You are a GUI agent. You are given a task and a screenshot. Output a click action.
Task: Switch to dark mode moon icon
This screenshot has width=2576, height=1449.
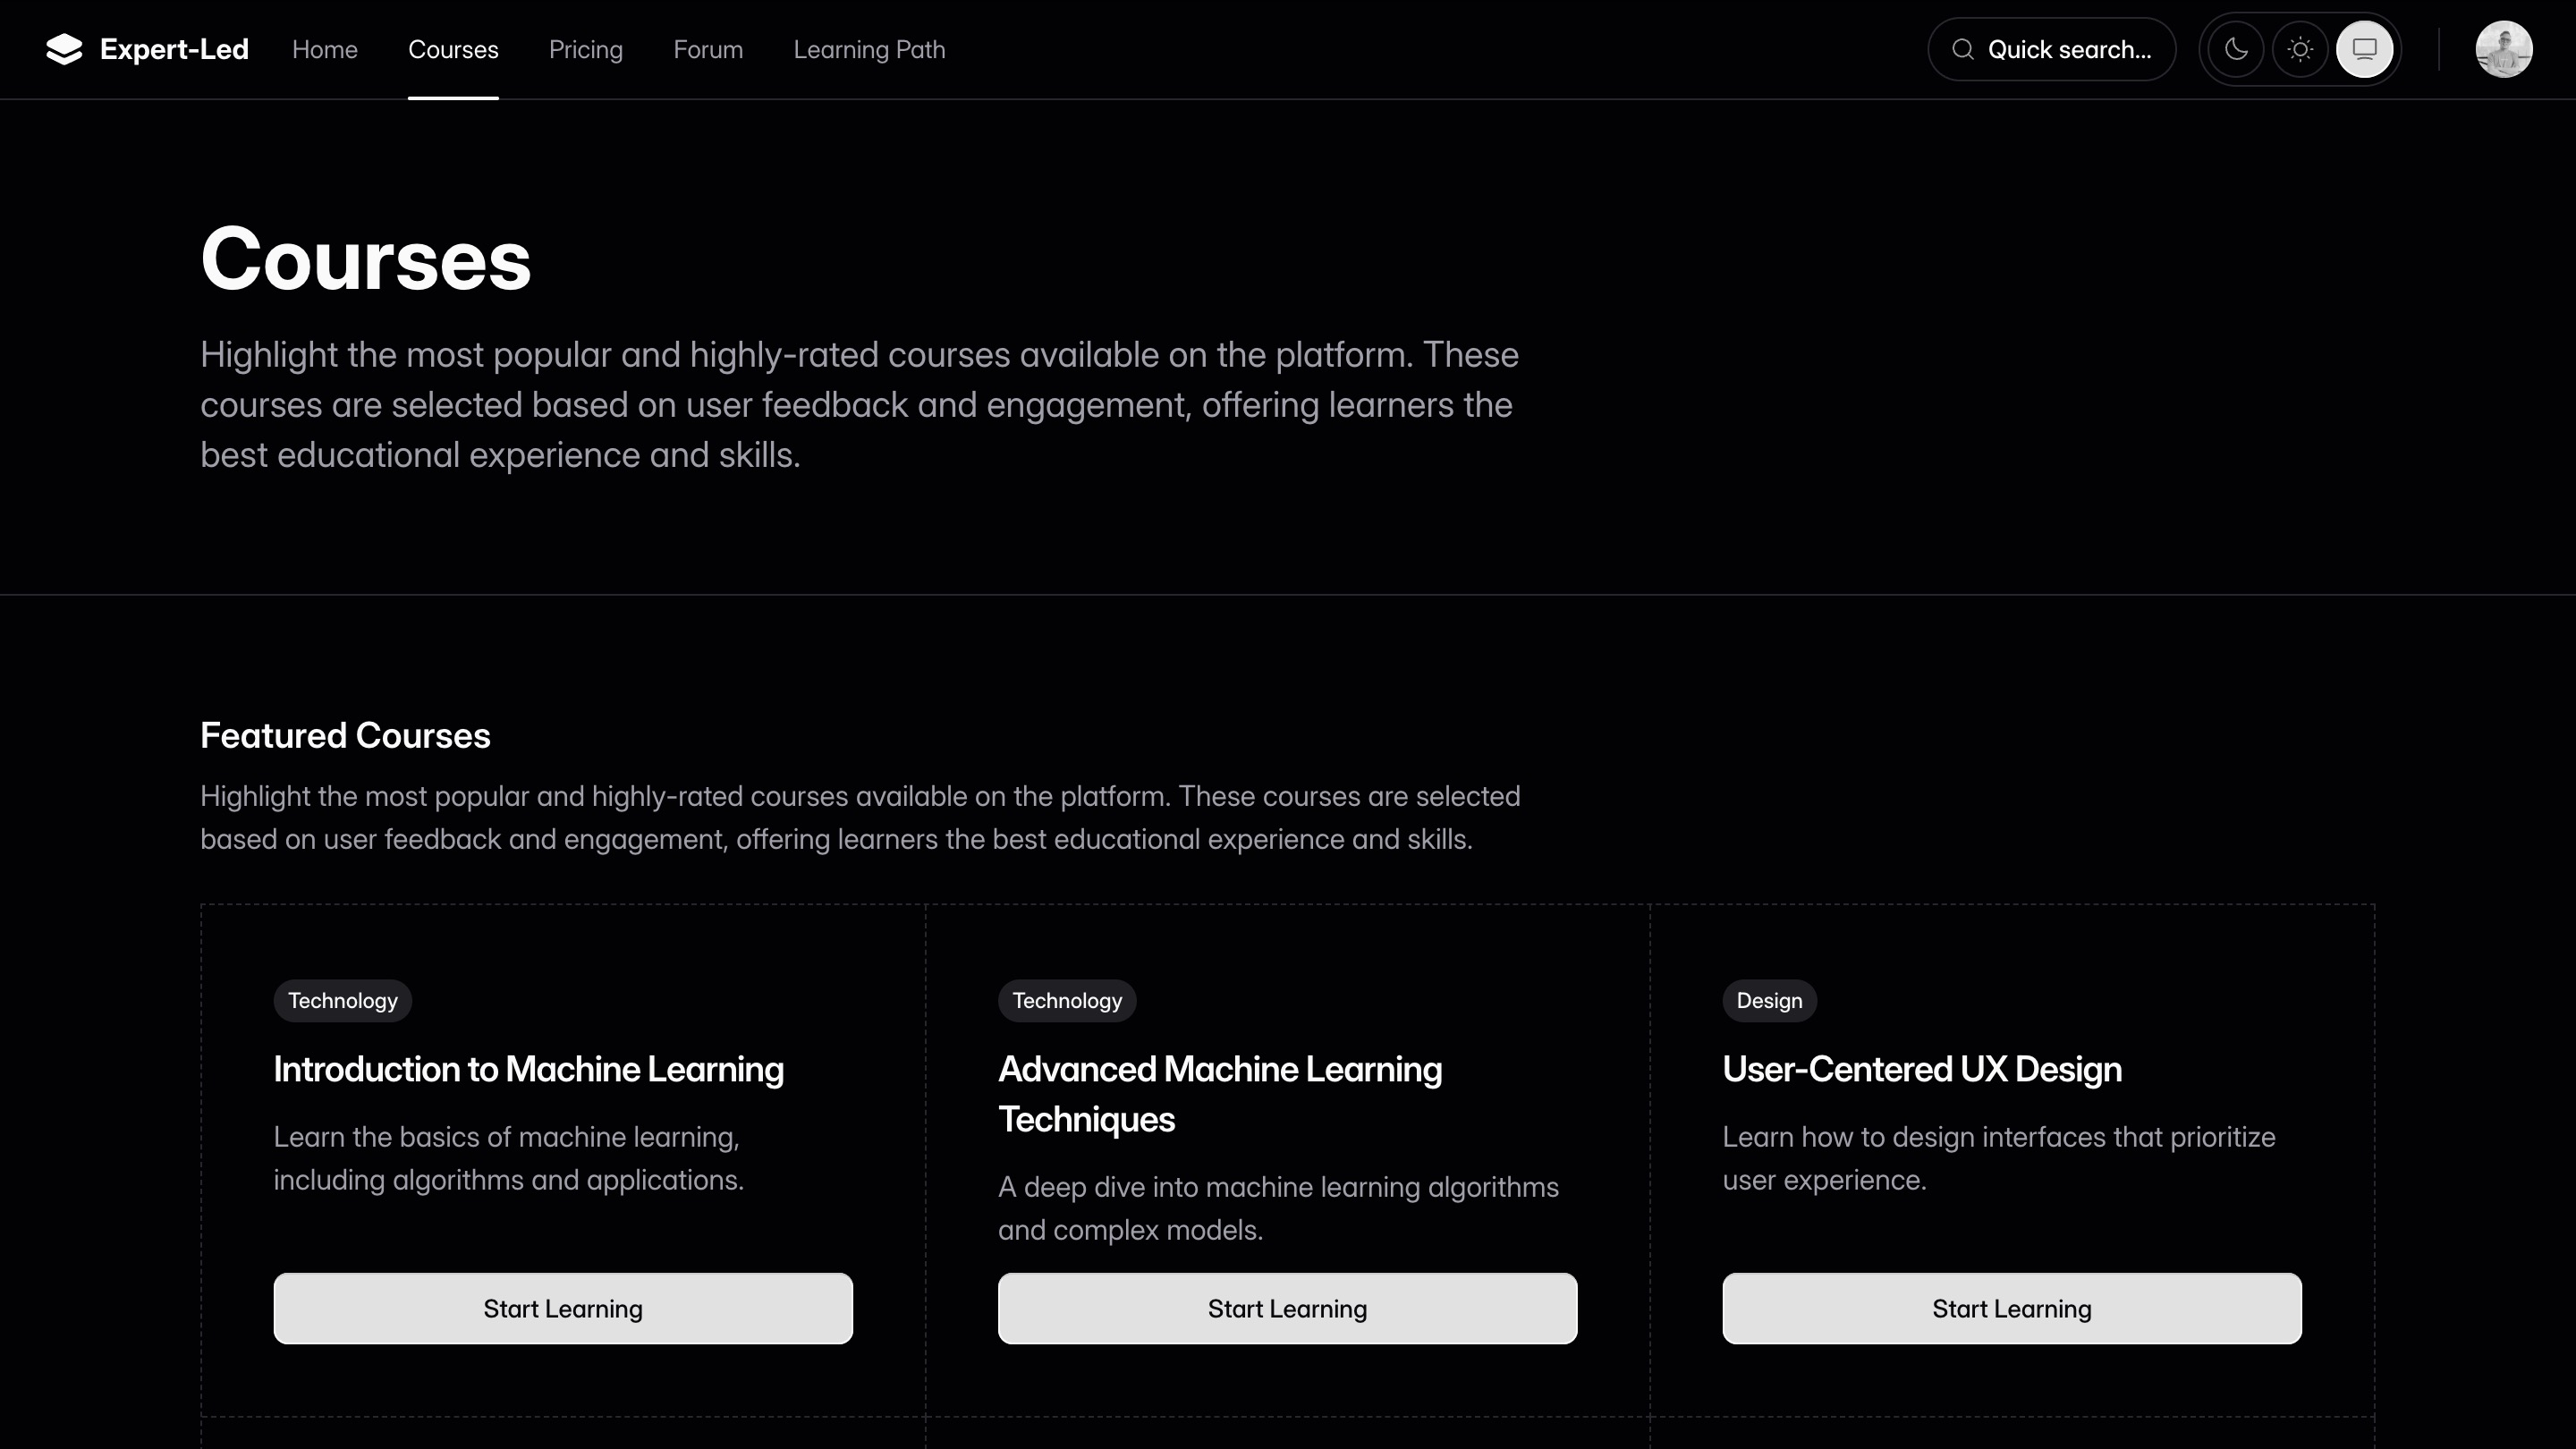2236,49
